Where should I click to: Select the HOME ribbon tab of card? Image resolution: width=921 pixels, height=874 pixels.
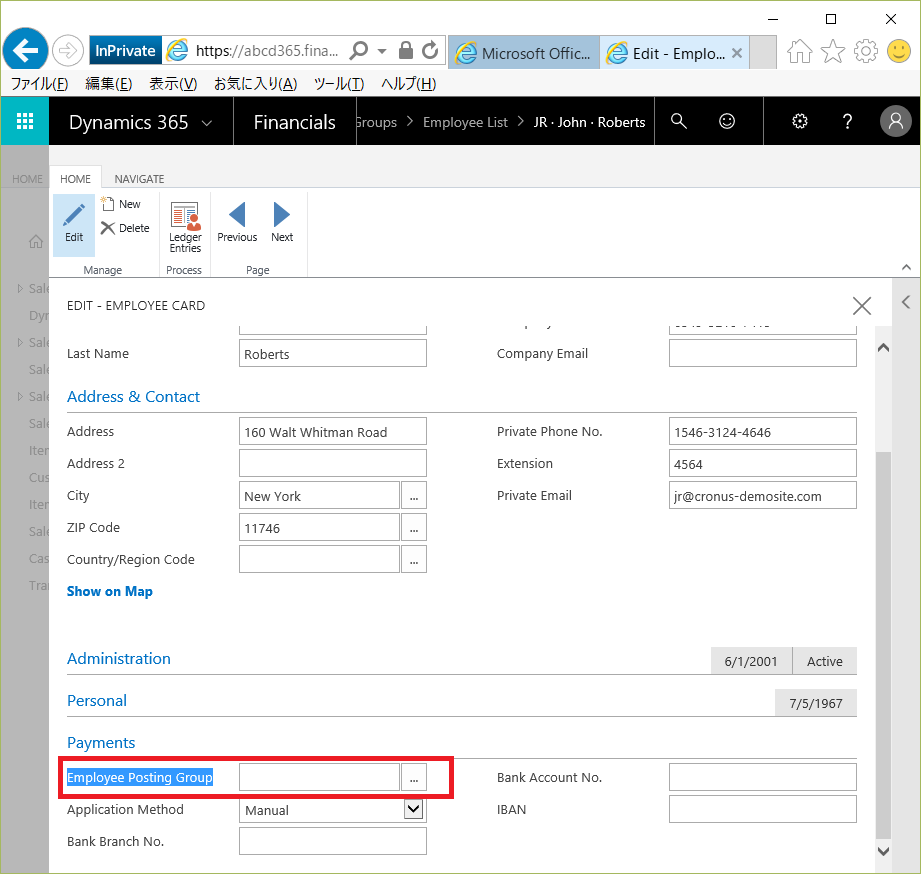[x=75, y=179]
